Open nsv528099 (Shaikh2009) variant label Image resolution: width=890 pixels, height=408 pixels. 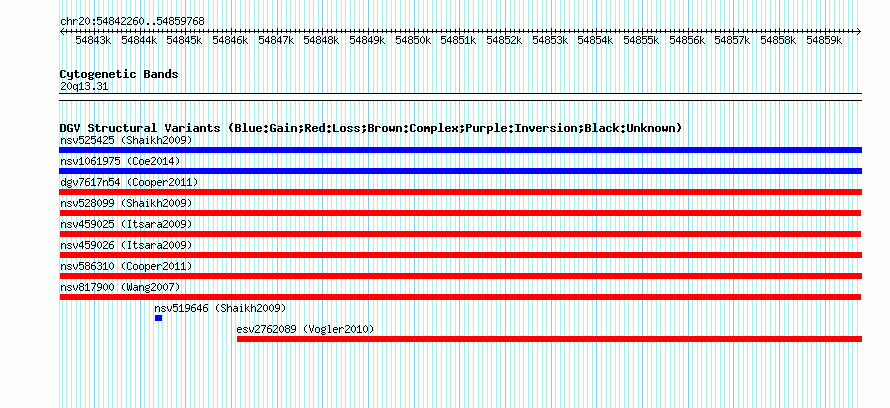(x=126, y=203)
